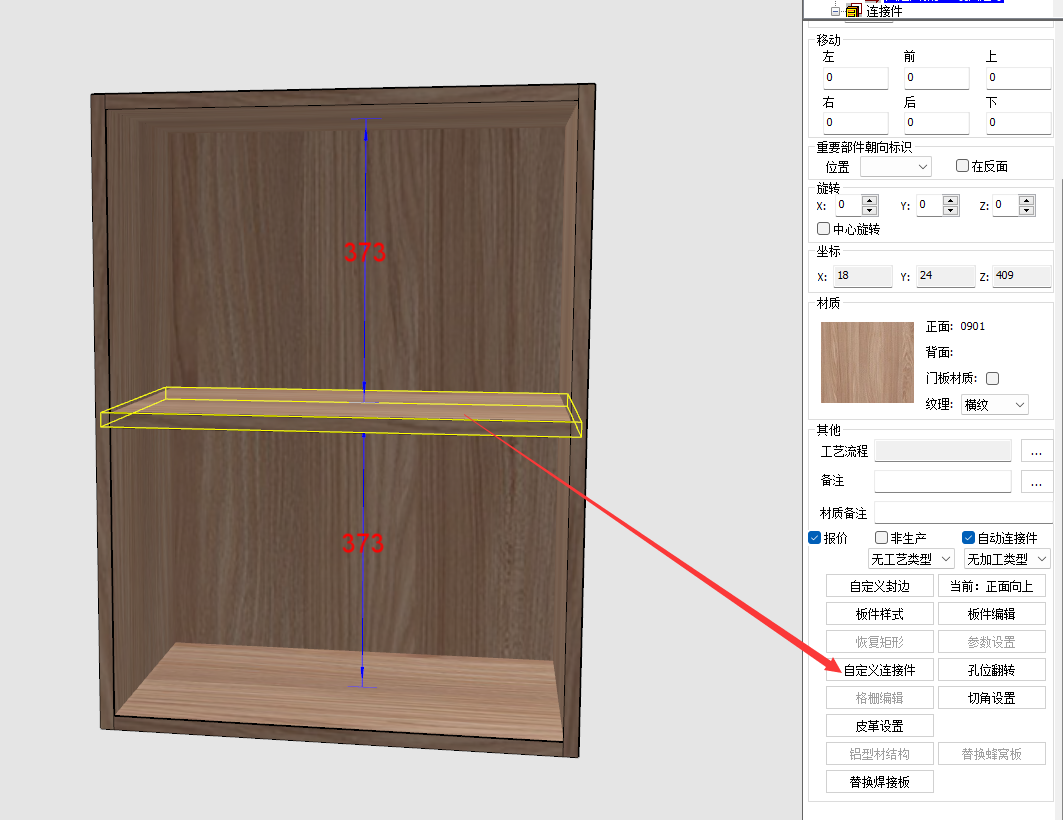The image size is (1063, 820).
Task: Open the 无工艺类型 dropdown
Action: coord(911,559)
